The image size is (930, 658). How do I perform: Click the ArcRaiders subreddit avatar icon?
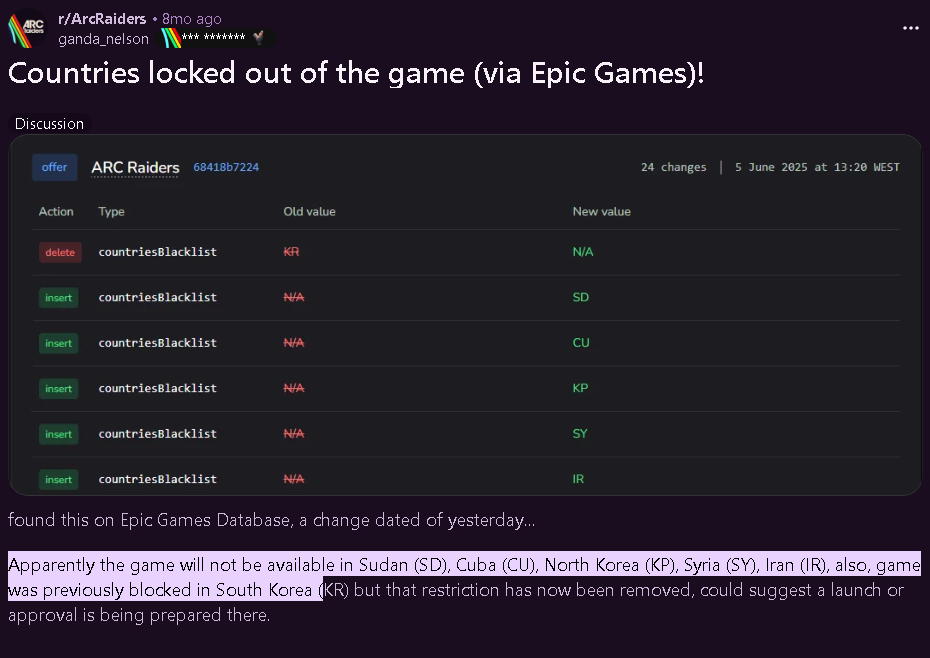27,30
